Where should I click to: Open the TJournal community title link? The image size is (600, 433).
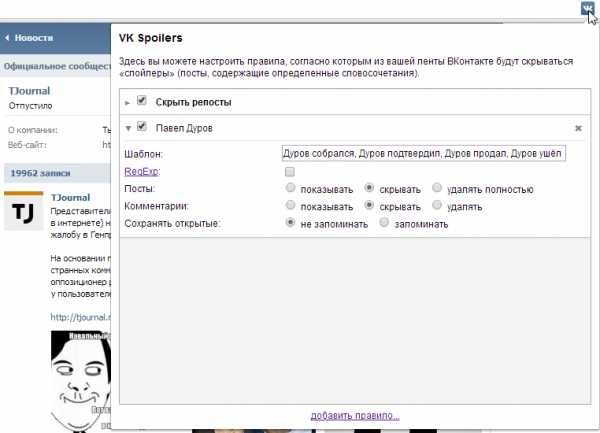29,91
